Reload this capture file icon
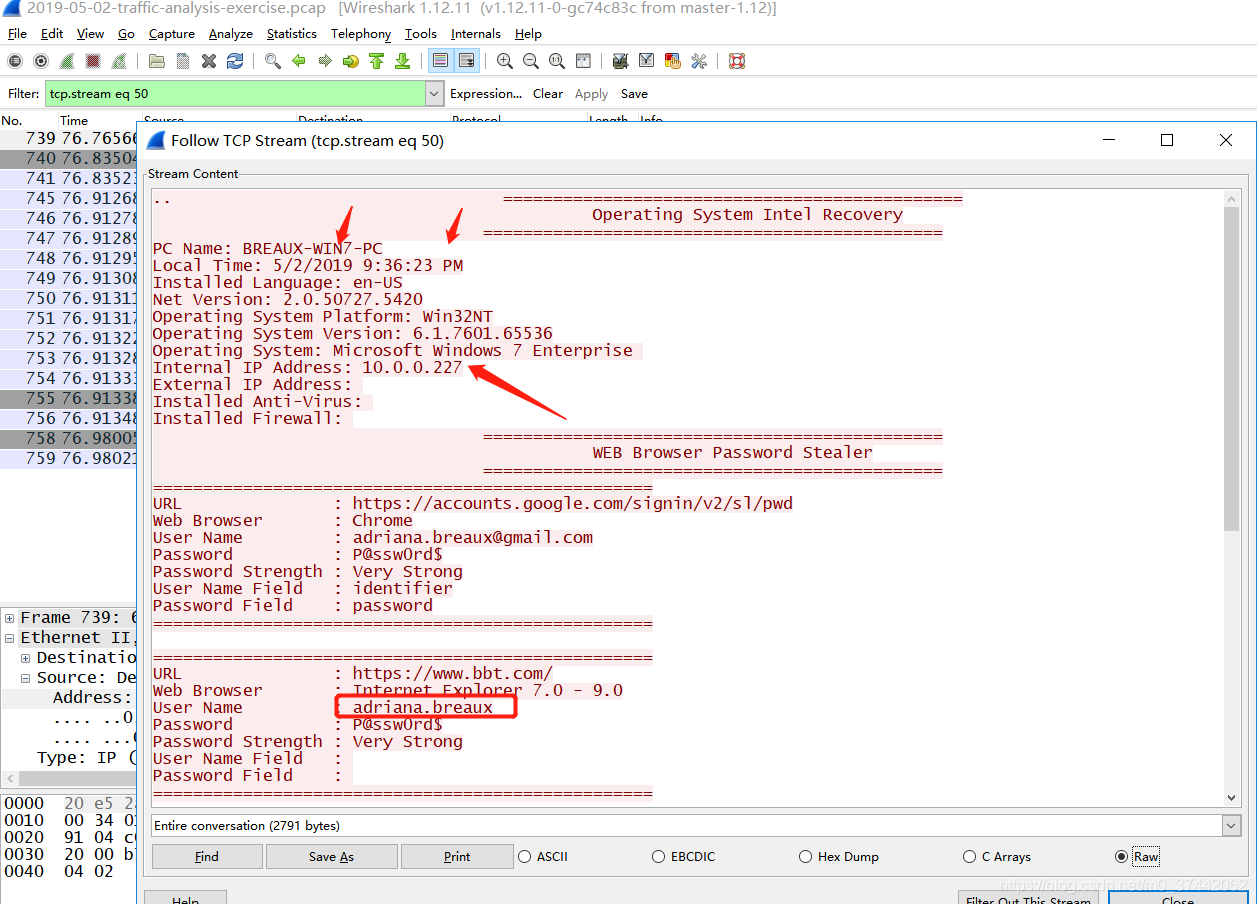 pos(235,61)
